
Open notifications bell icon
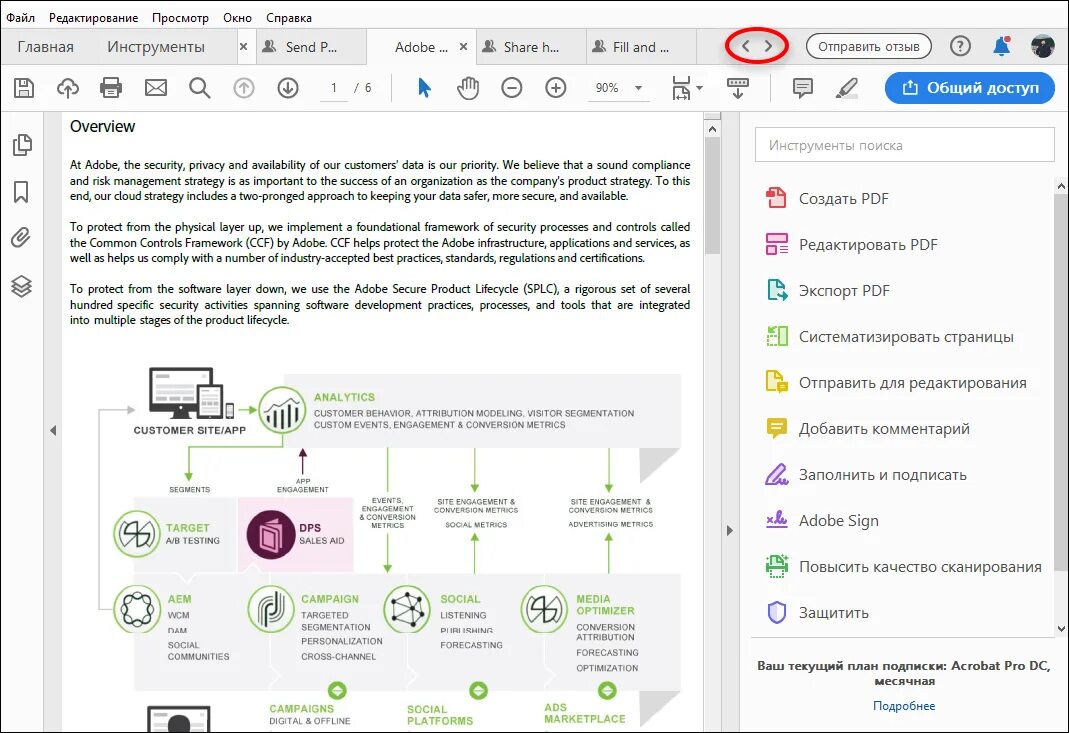pos(1001,46)
